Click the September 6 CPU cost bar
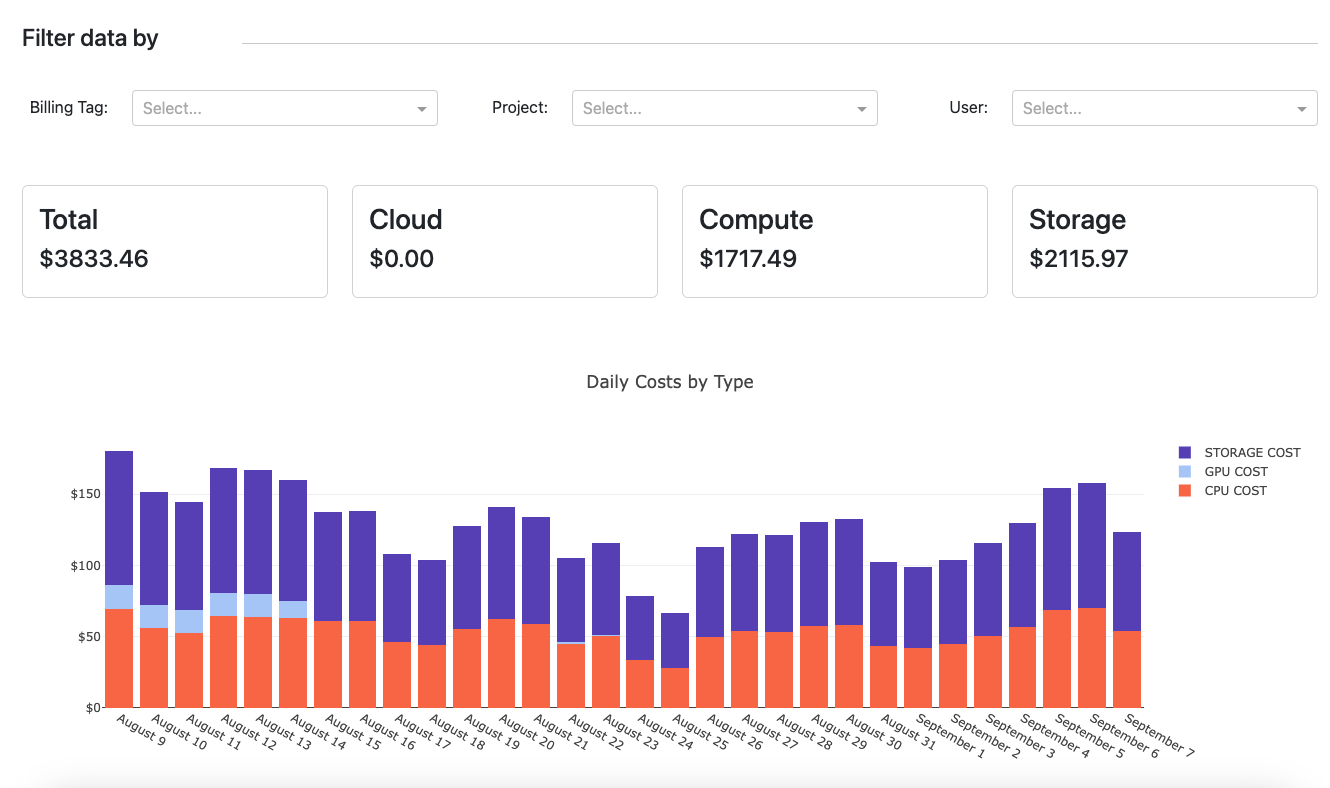This screenshot has width=1330, height=788. pyautogui.click(x=1092, y=658)
